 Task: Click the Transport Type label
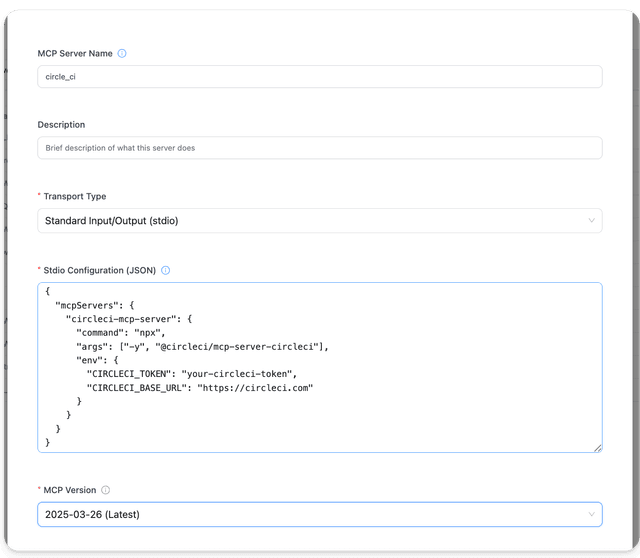coord(75,196)
